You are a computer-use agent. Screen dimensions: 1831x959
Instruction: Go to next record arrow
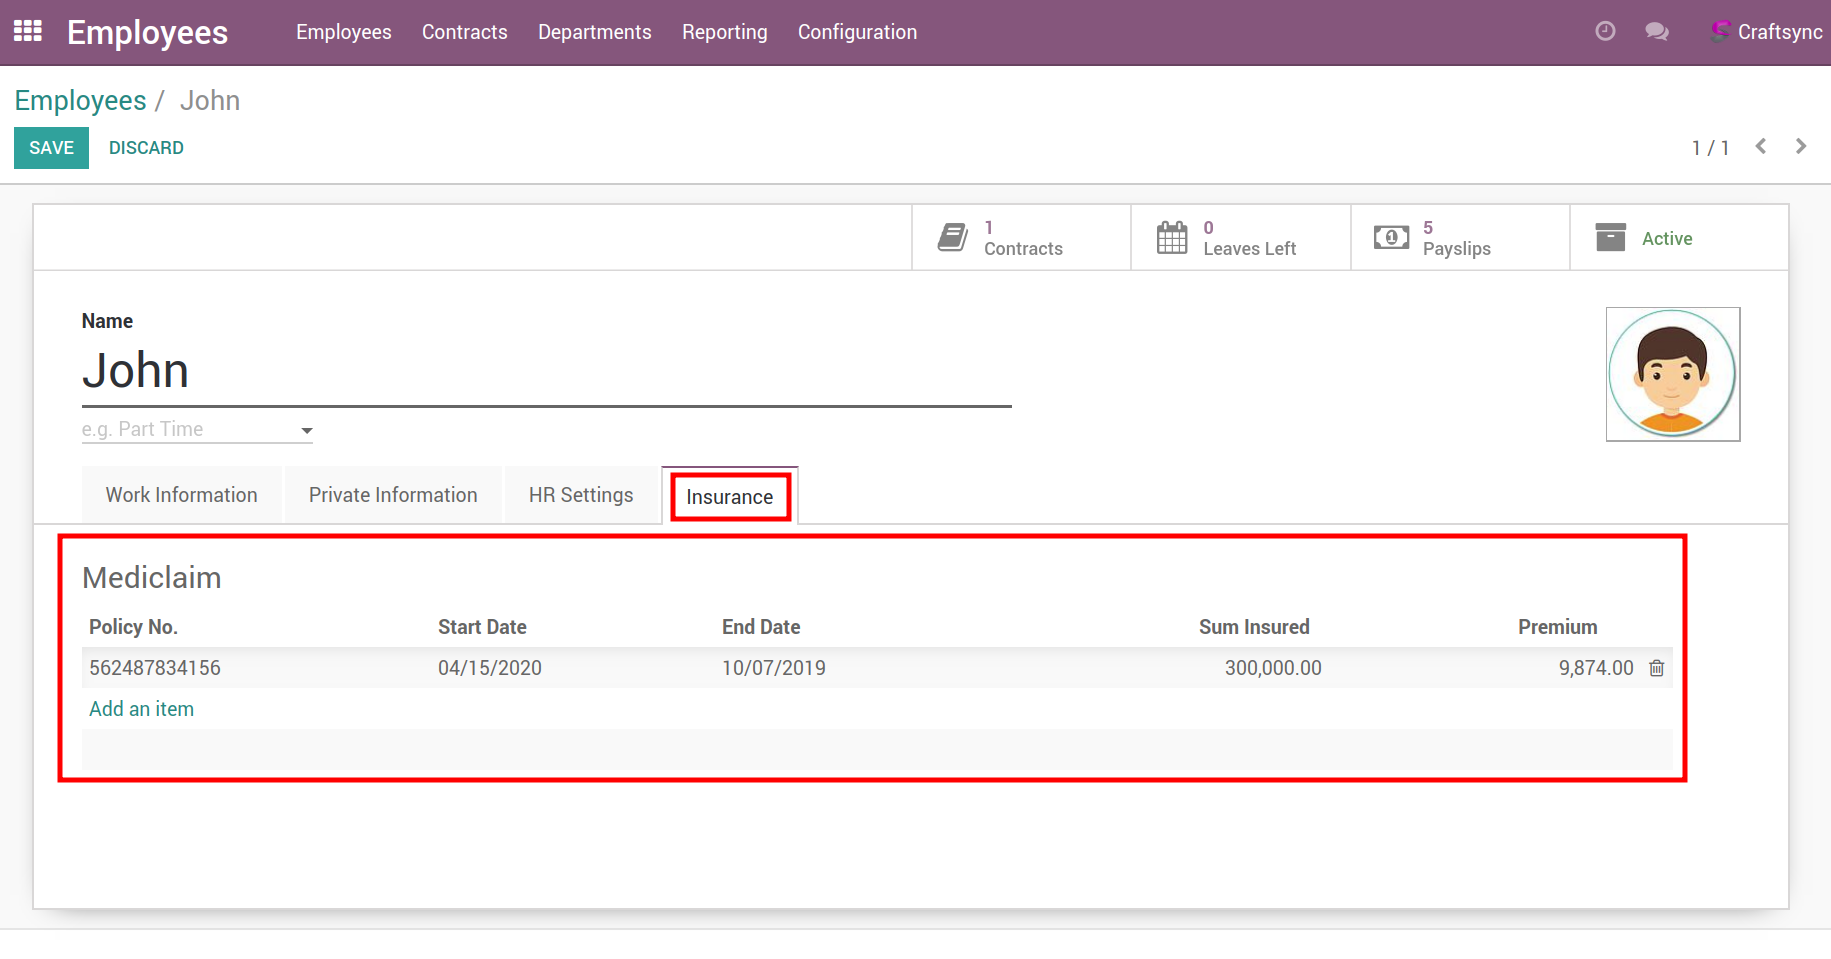pos(1801,147)
